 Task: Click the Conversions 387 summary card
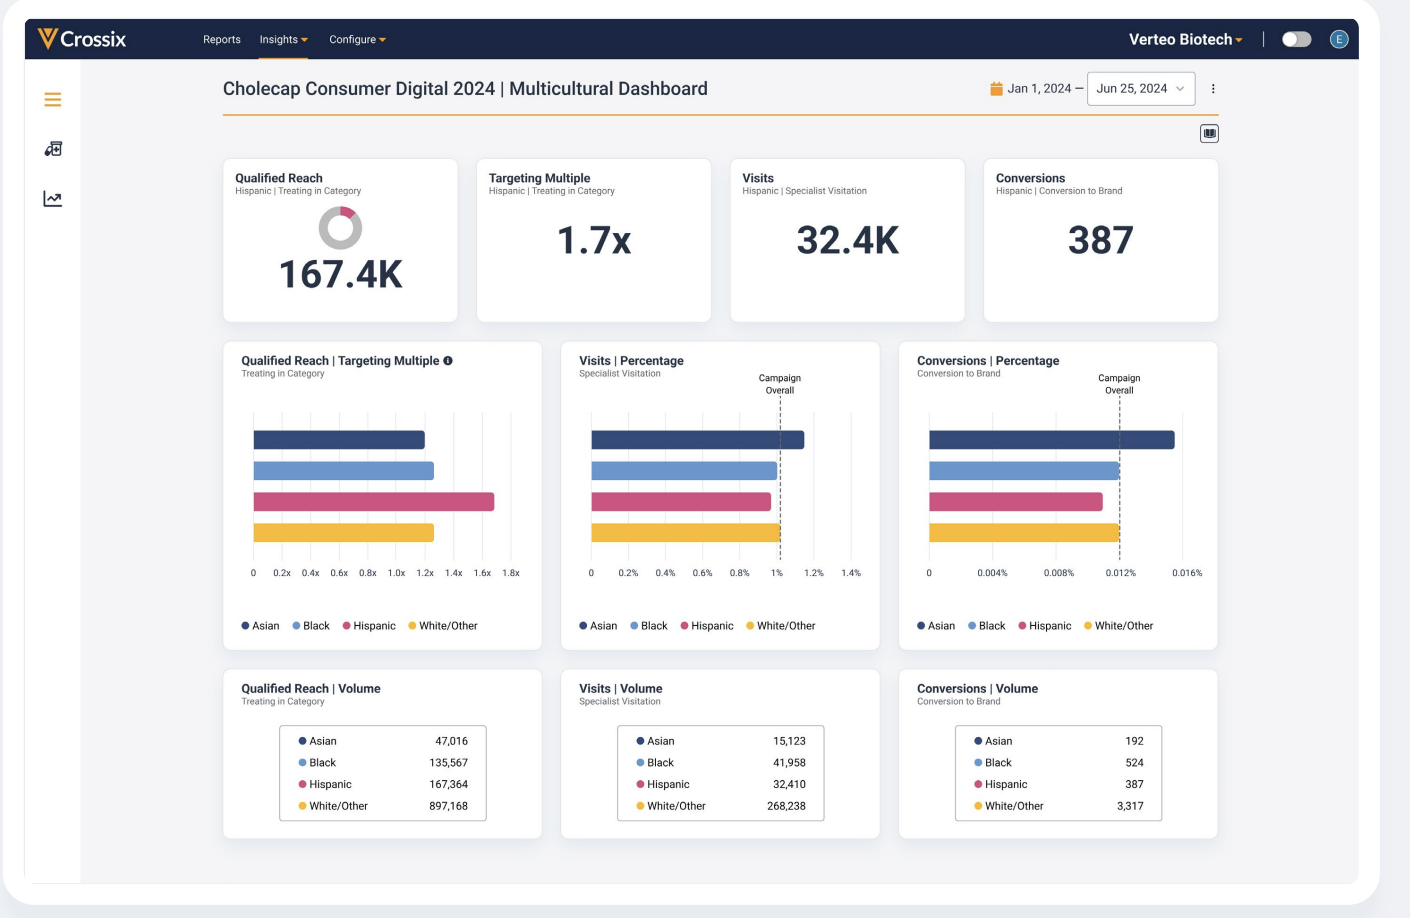click(1100, 240)
